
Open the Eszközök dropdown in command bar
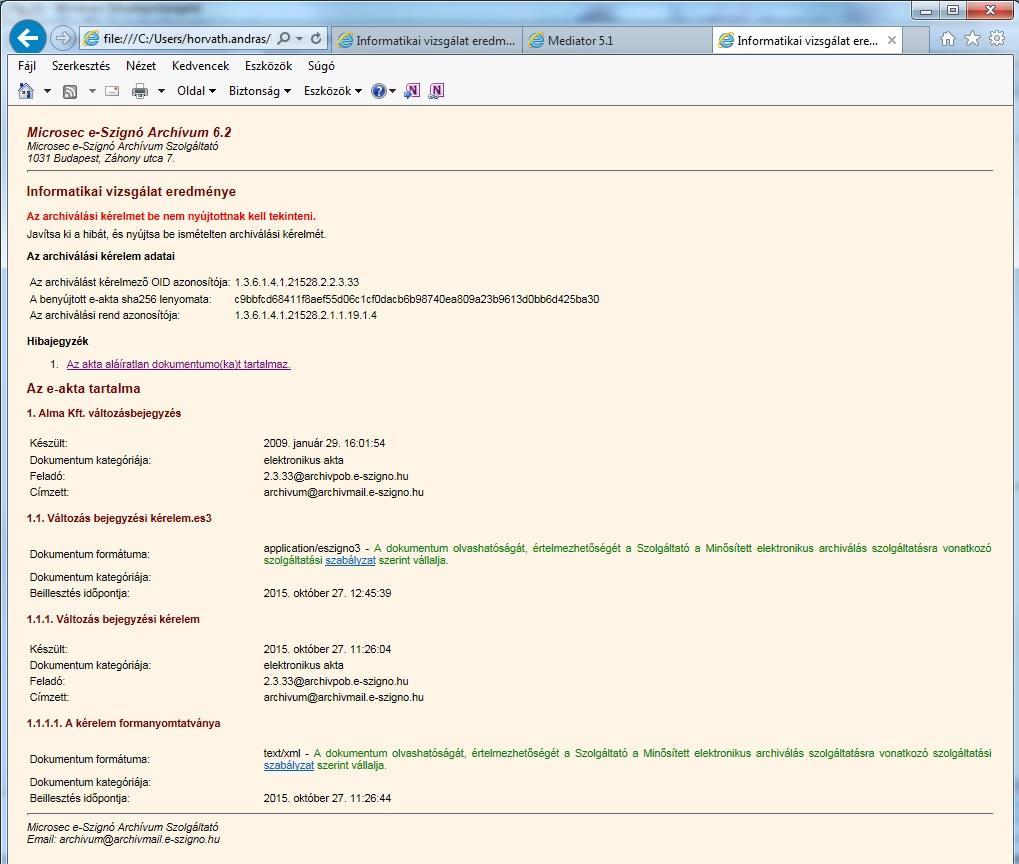coord(333,91)
